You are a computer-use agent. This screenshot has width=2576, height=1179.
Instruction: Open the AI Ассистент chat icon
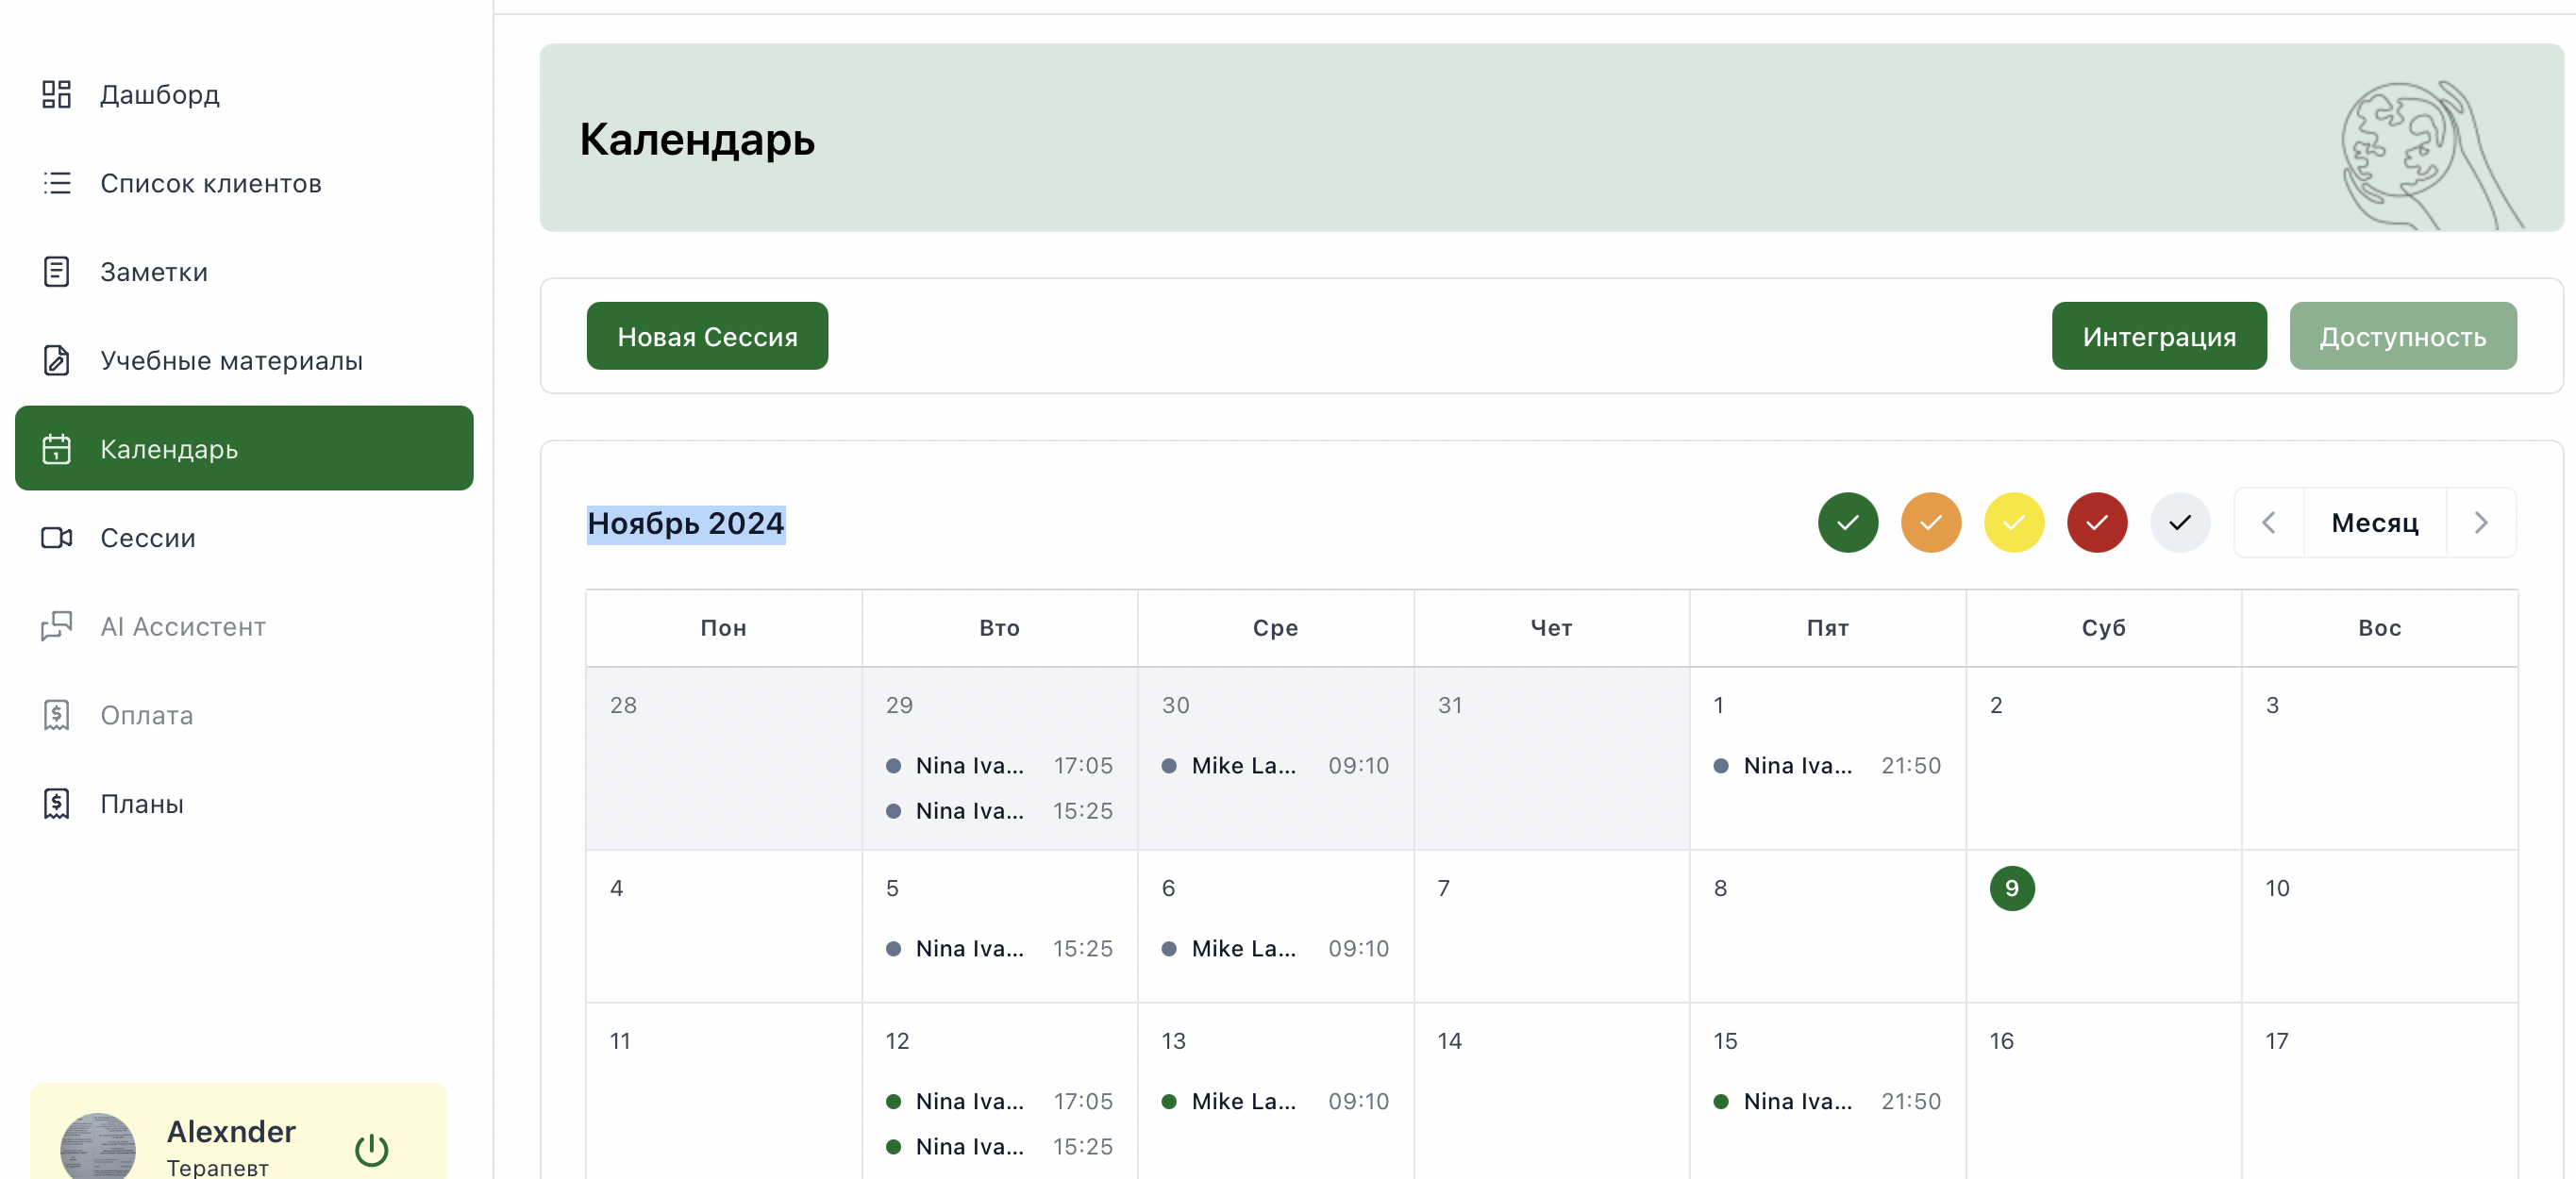pos(56,626)
